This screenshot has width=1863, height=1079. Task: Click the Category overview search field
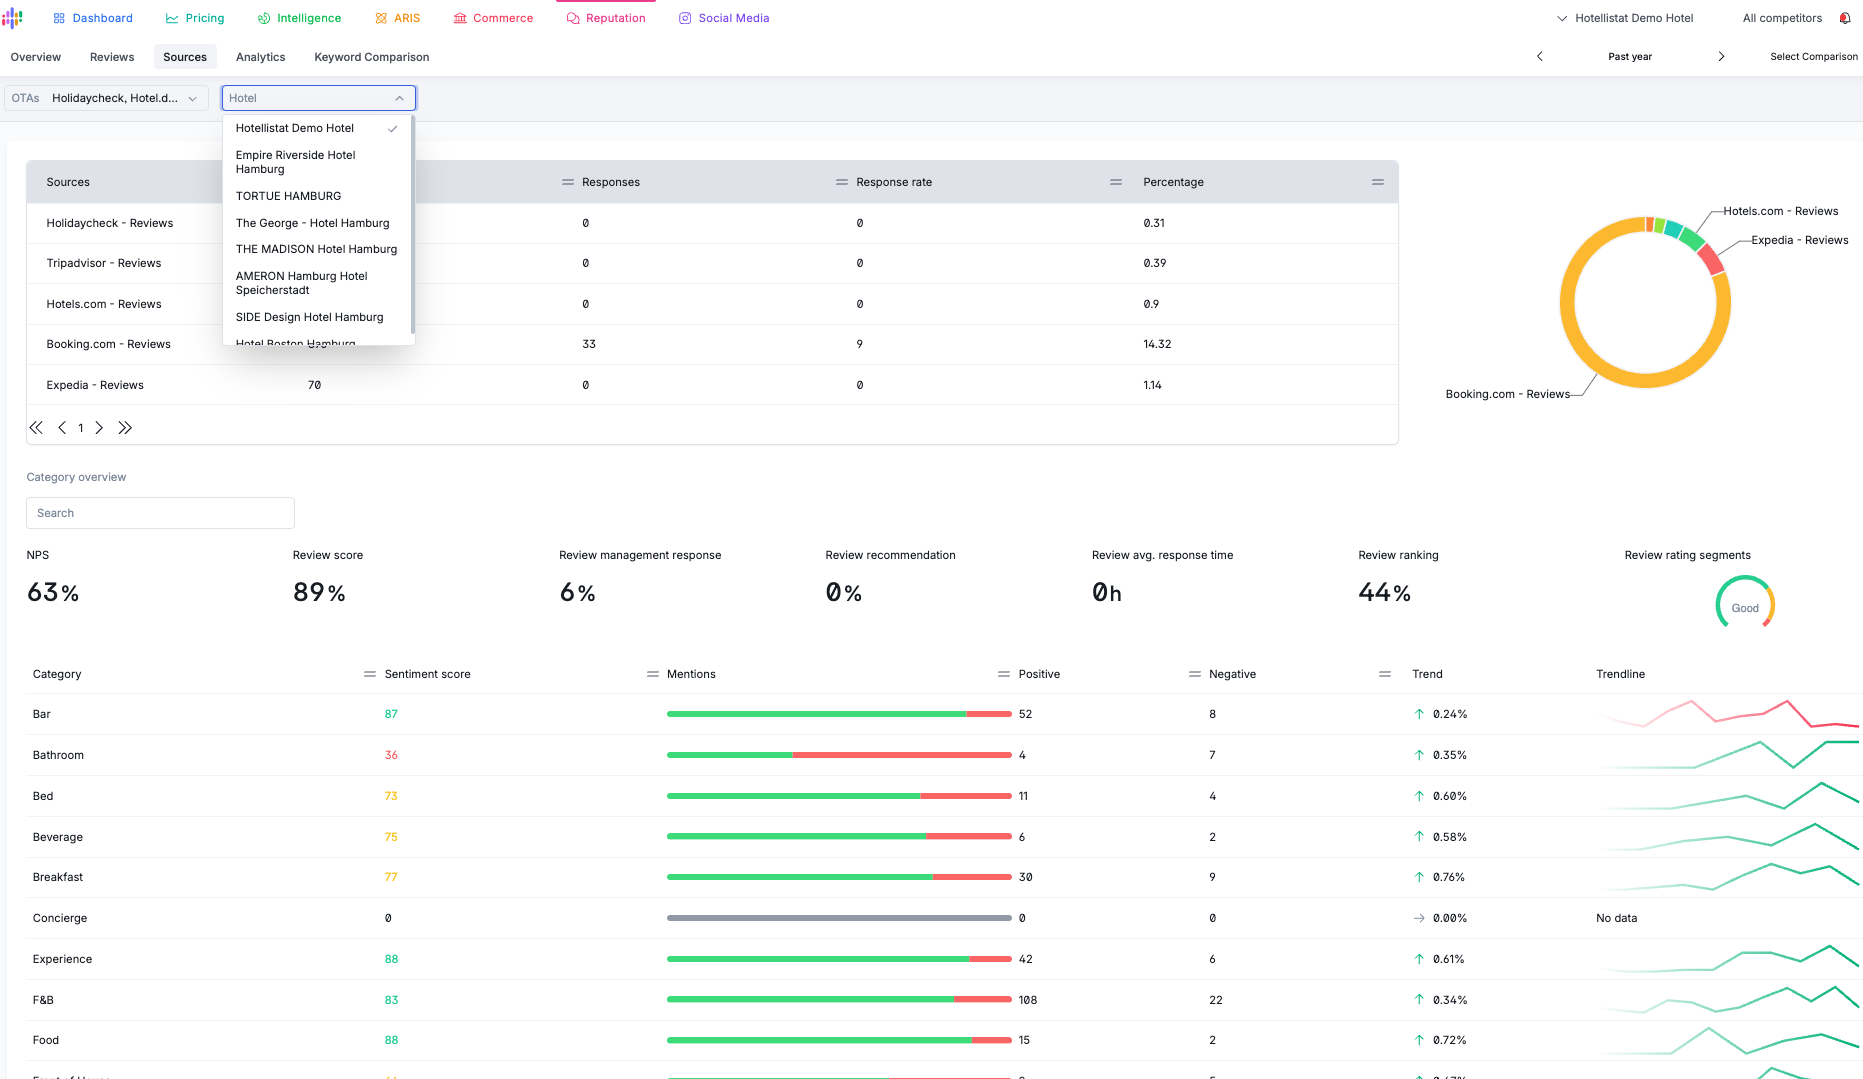tap(160, 513)
